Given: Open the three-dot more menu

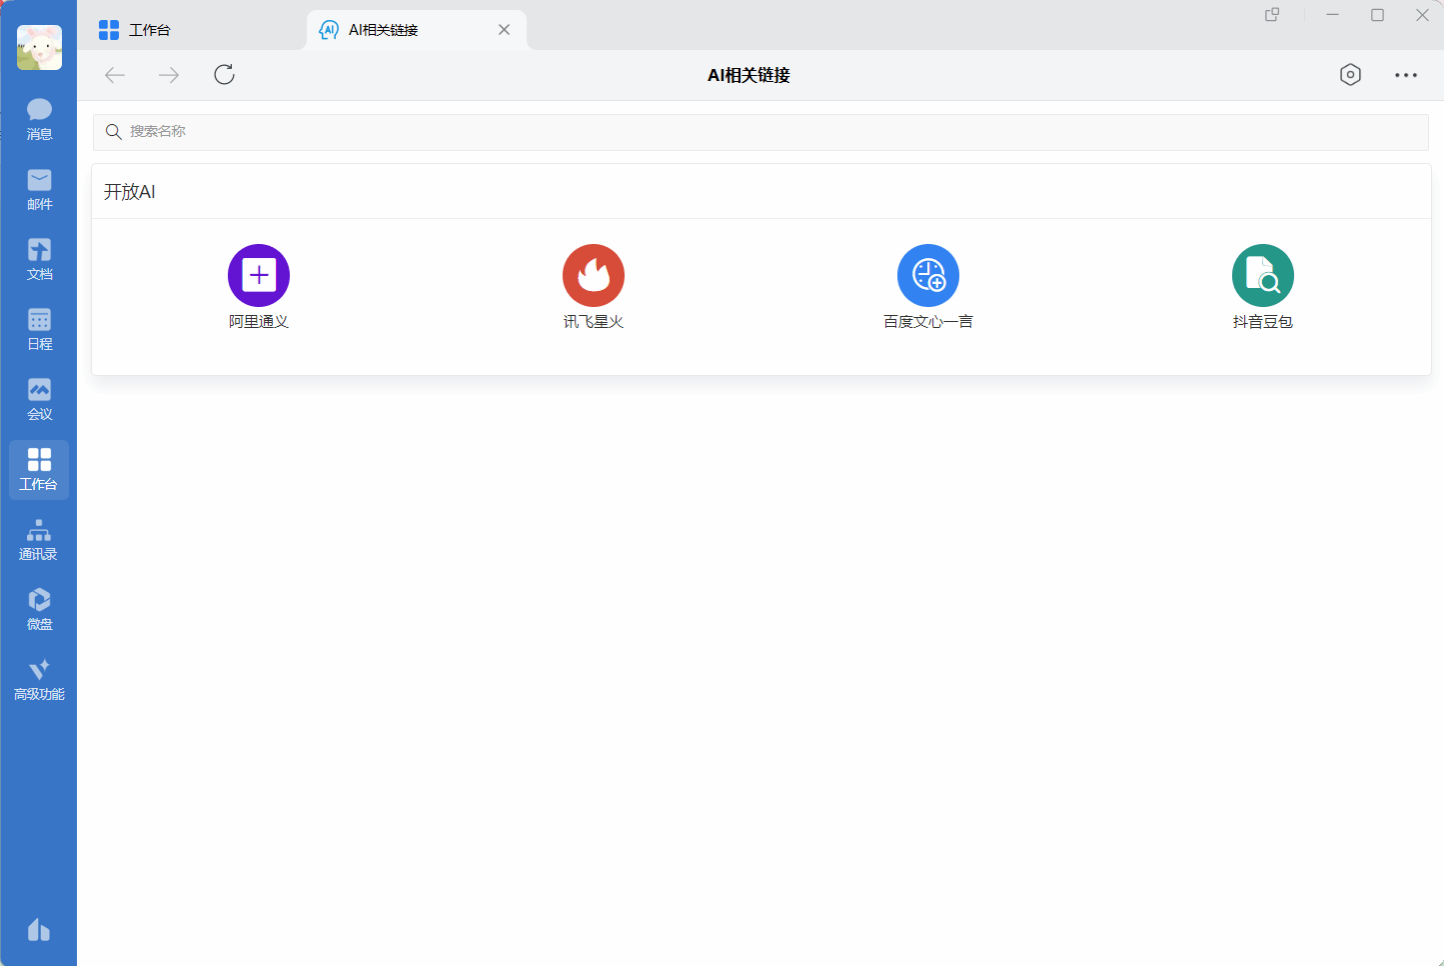Looking at the screenshot, I should click(x=1406, y=75).
